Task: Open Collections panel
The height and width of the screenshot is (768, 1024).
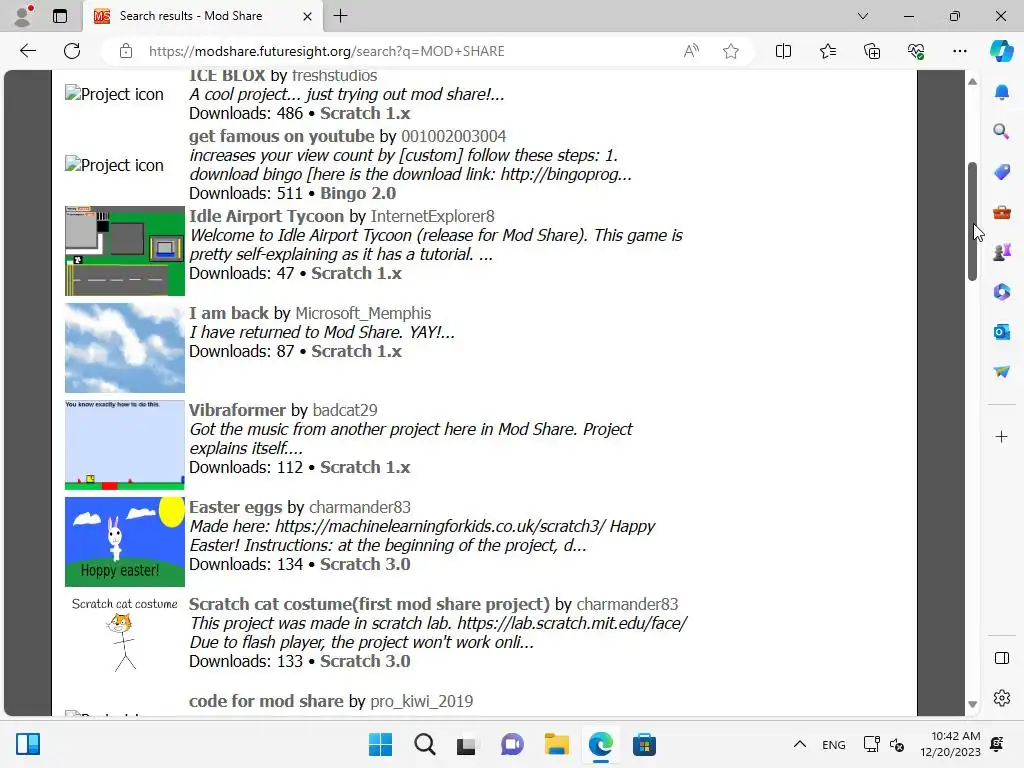Action: point(872,51)
